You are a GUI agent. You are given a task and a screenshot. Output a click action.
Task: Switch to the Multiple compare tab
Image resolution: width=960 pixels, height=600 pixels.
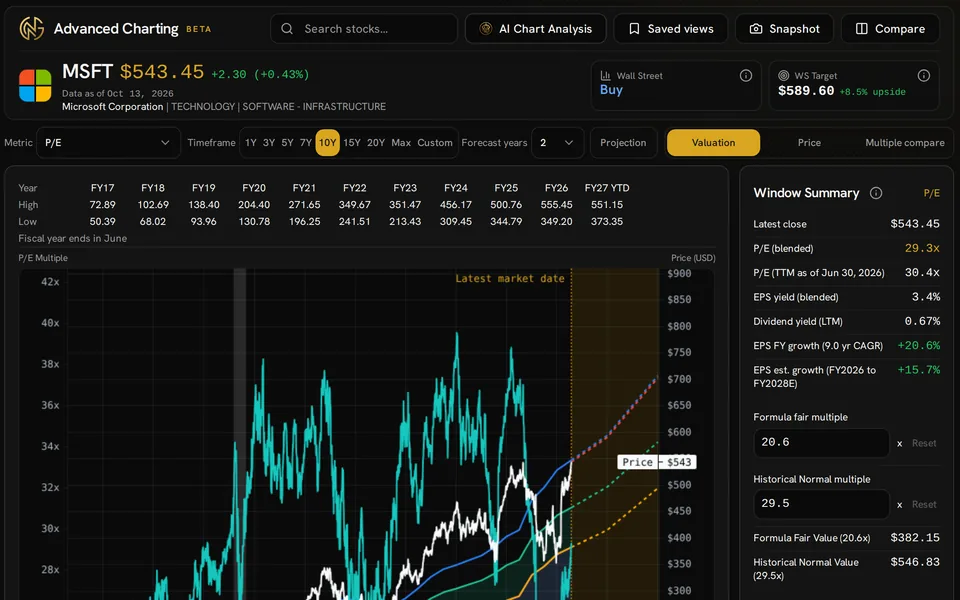904,143
